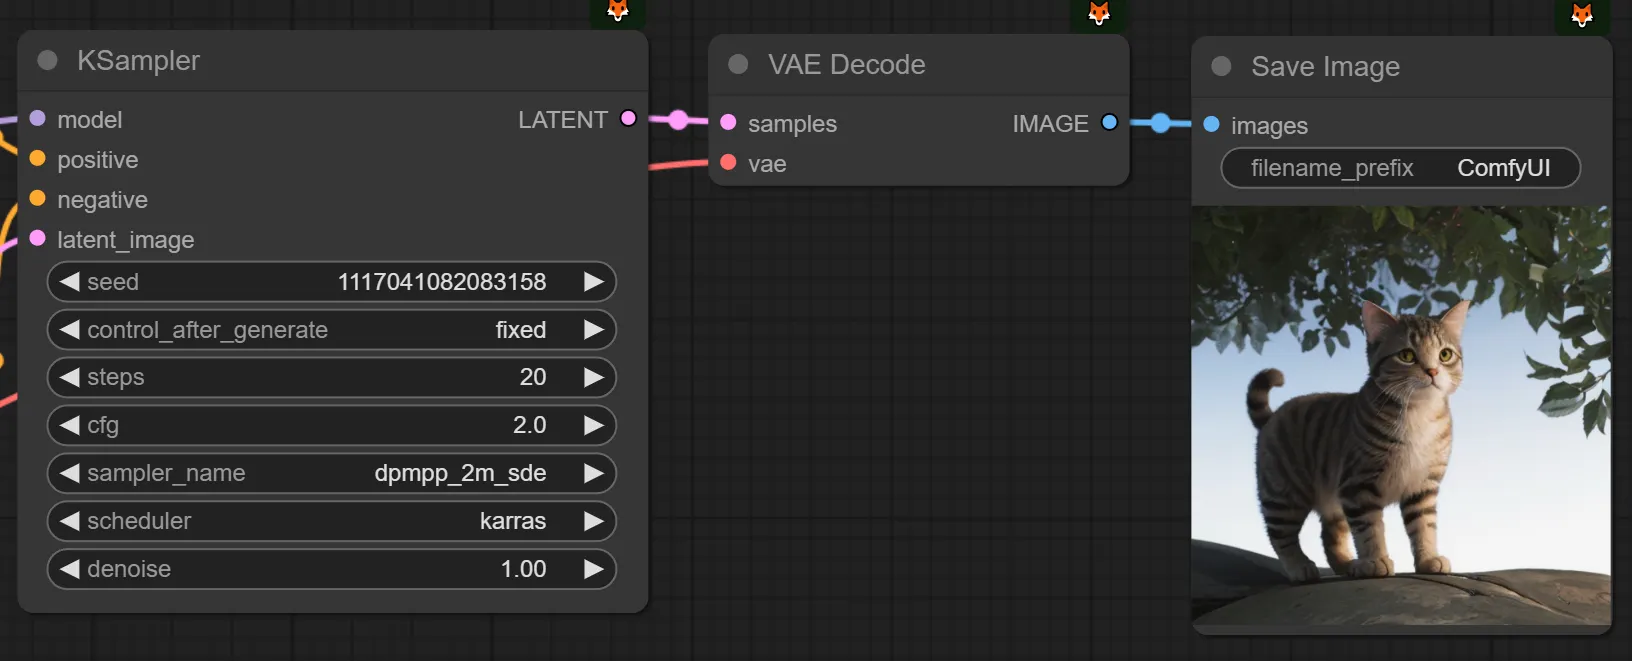Increase steps using the right arrow
The width and height of the screenshot is (1632, 661).
pyautogui.click(x=593, y=377)
